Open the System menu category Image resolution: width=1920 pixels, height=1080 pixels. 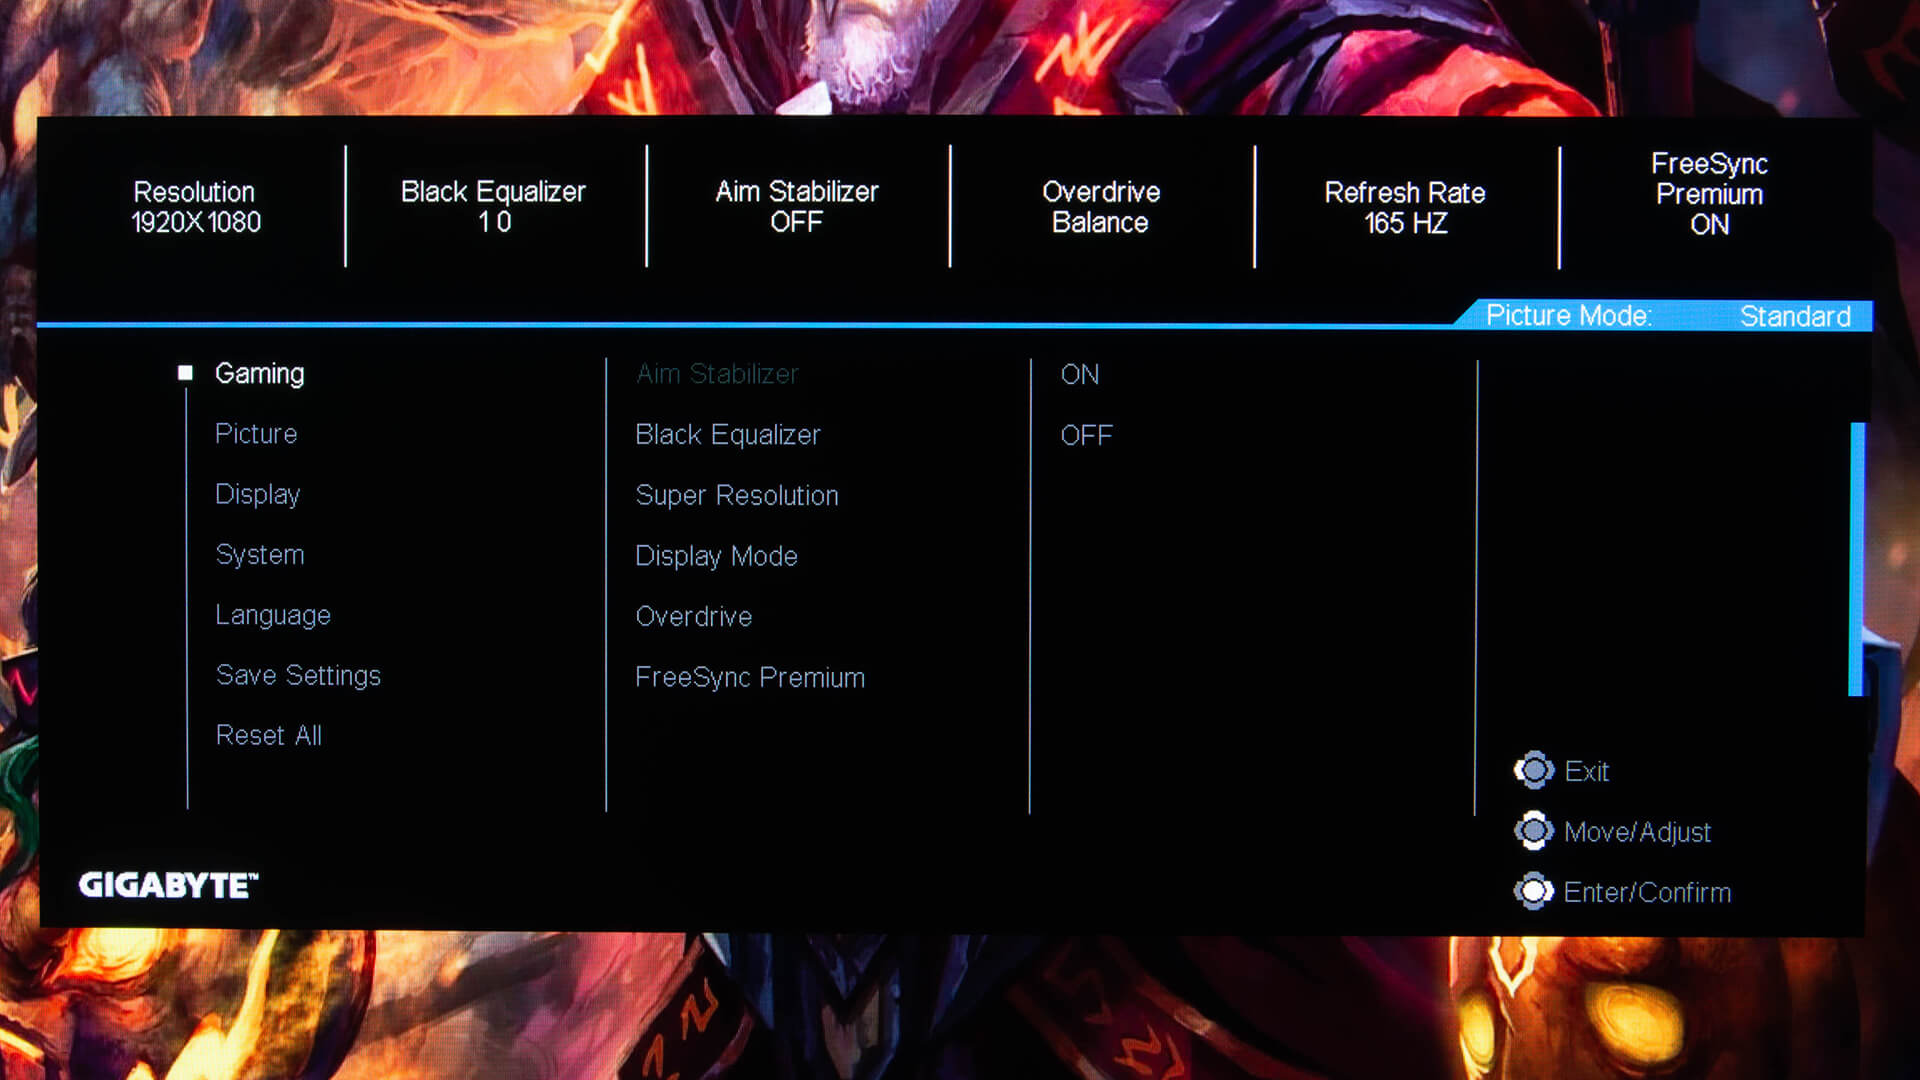tap(260, 555)
